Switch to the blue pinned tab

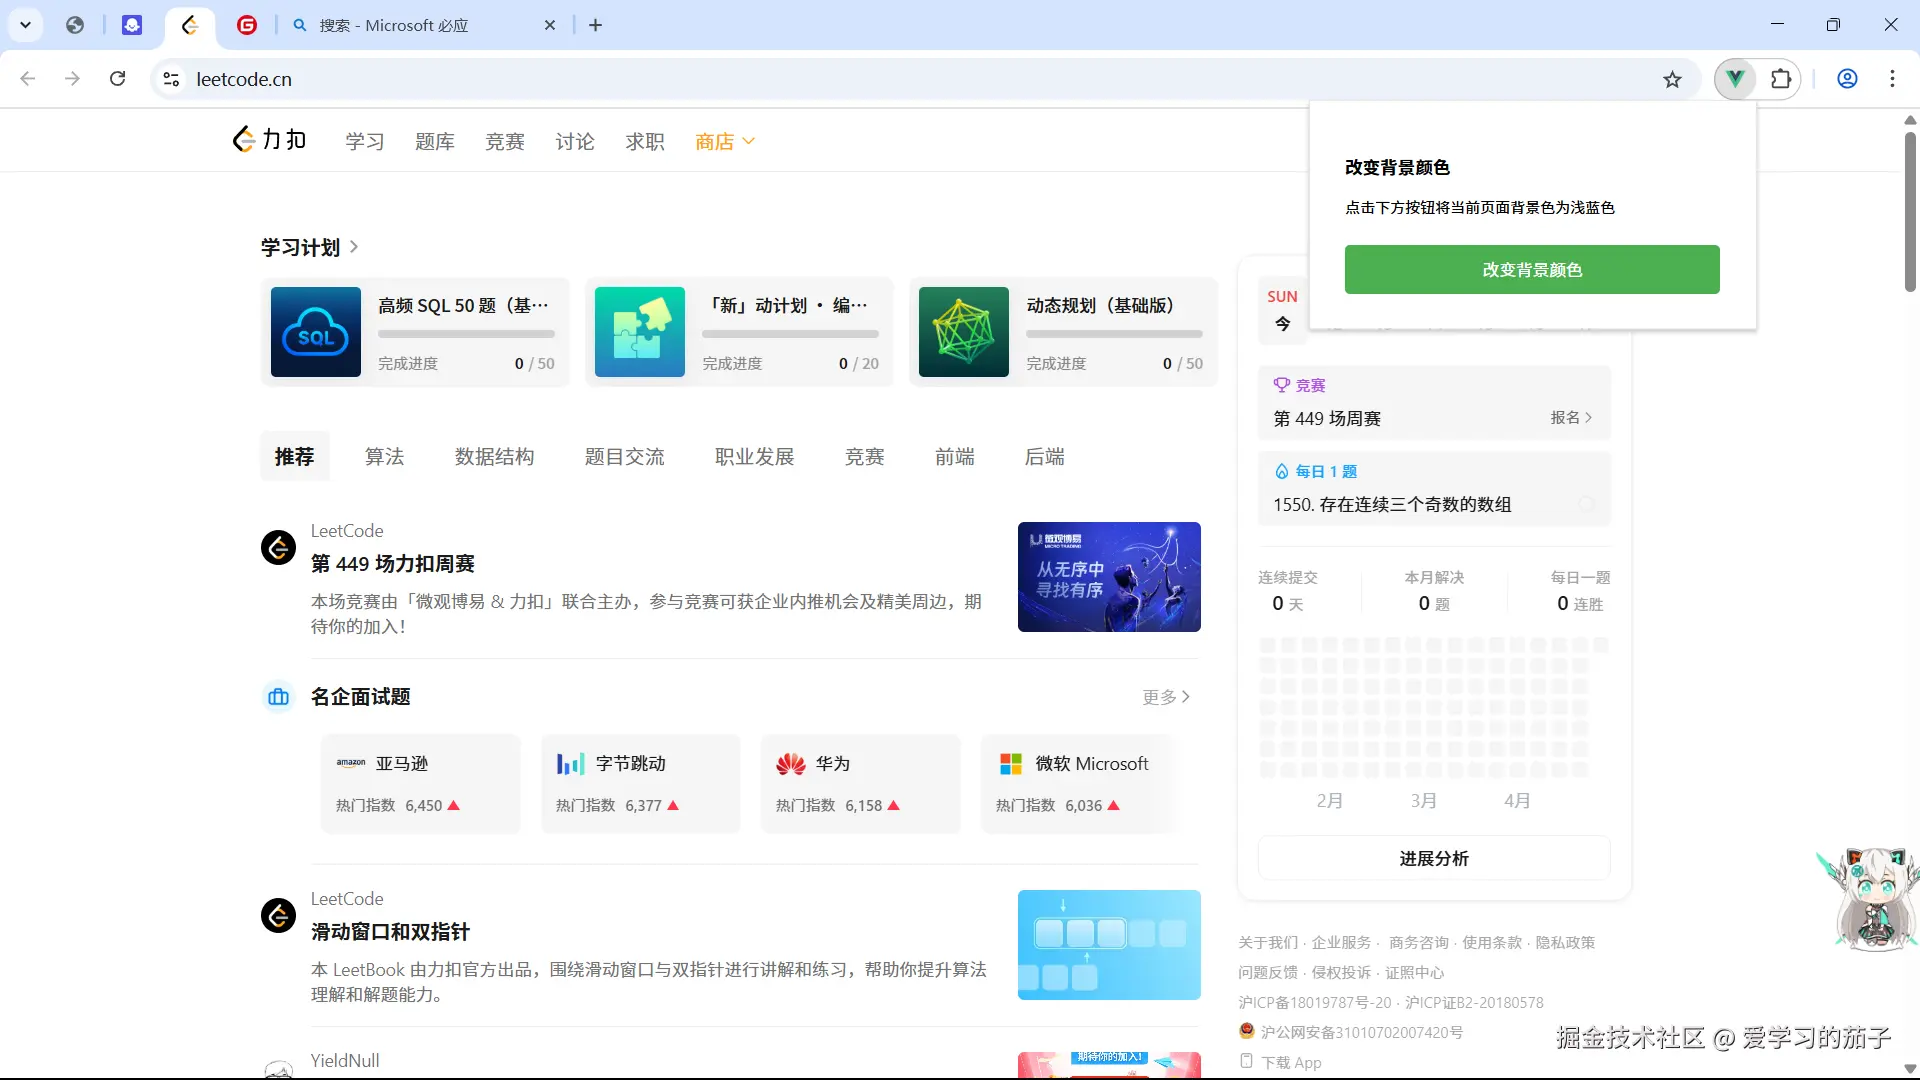point(132,25)
